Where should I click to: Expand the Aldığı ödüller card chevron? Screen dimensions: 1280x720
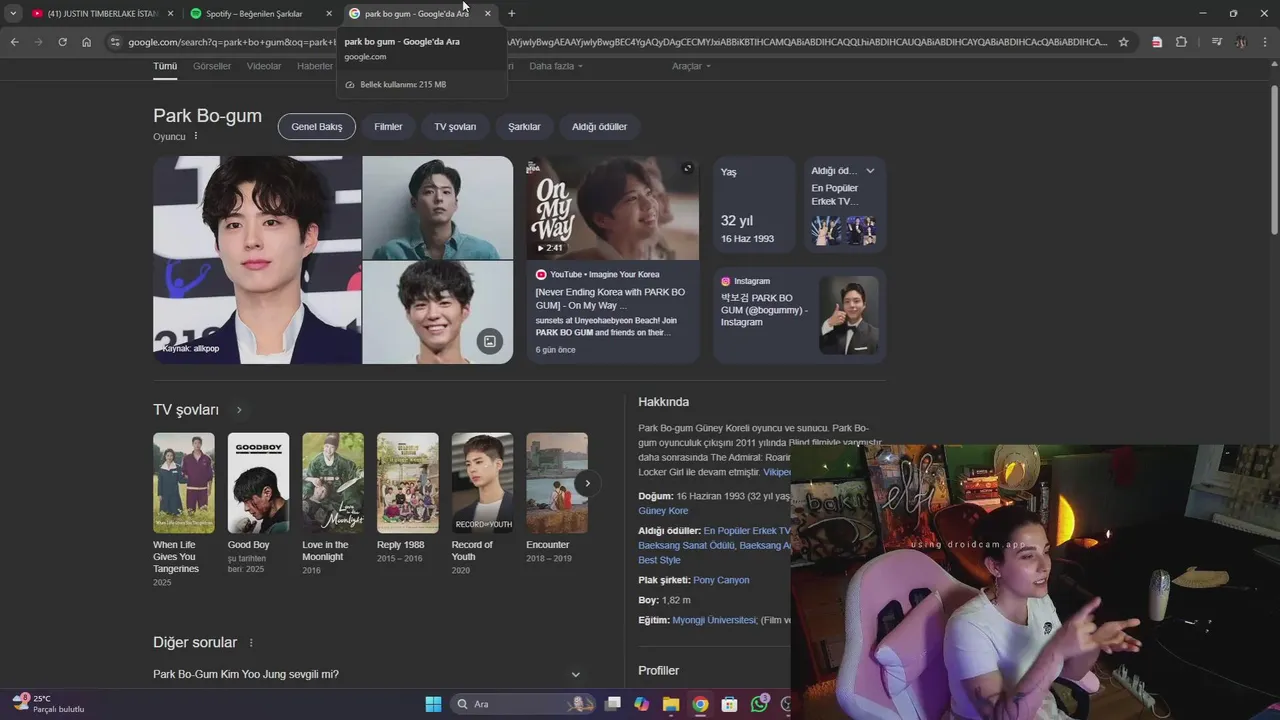[870, 171]
